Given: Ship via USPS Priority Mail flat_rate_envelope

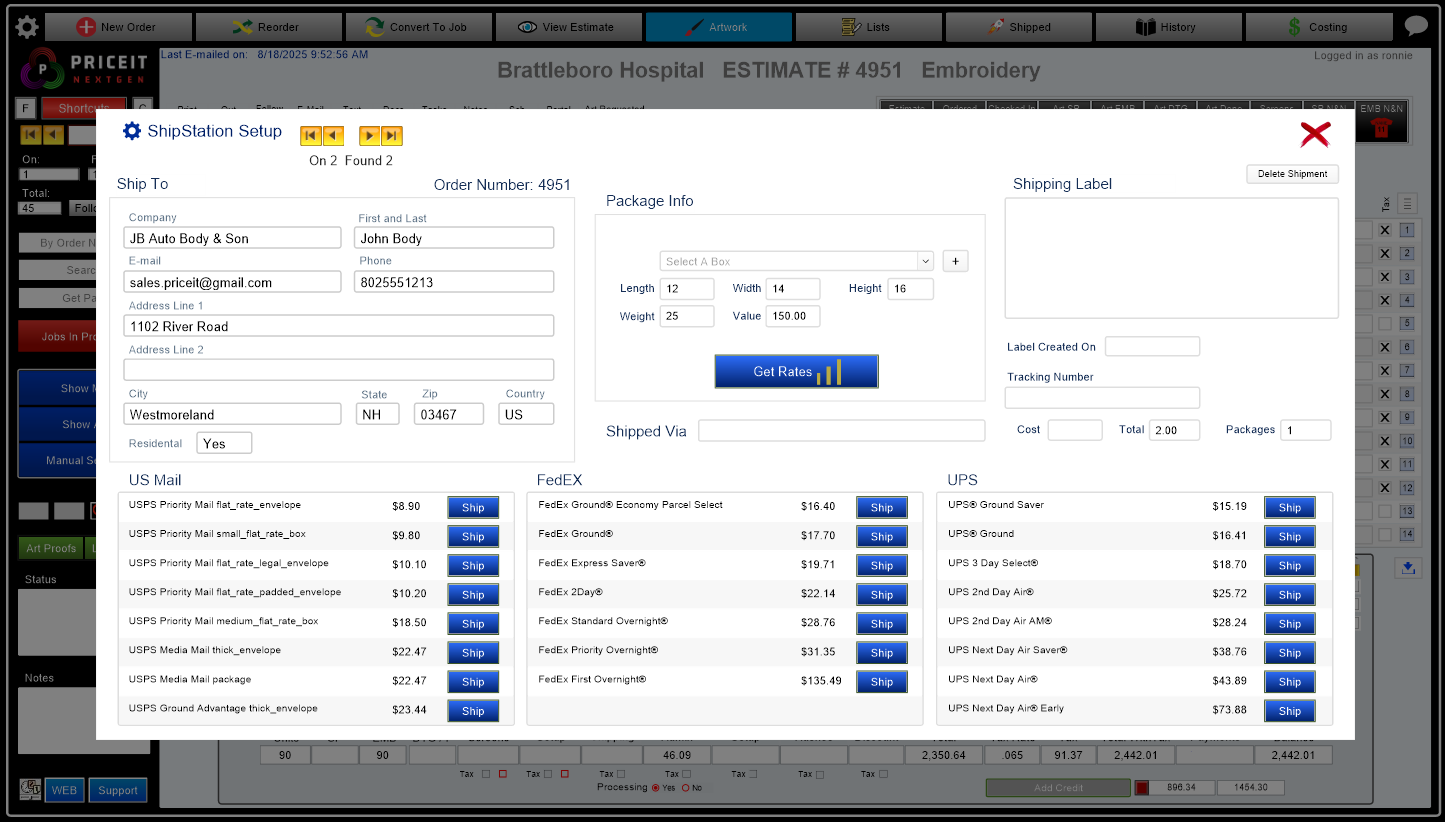Looking at the screenshot, I should (473, 508).
